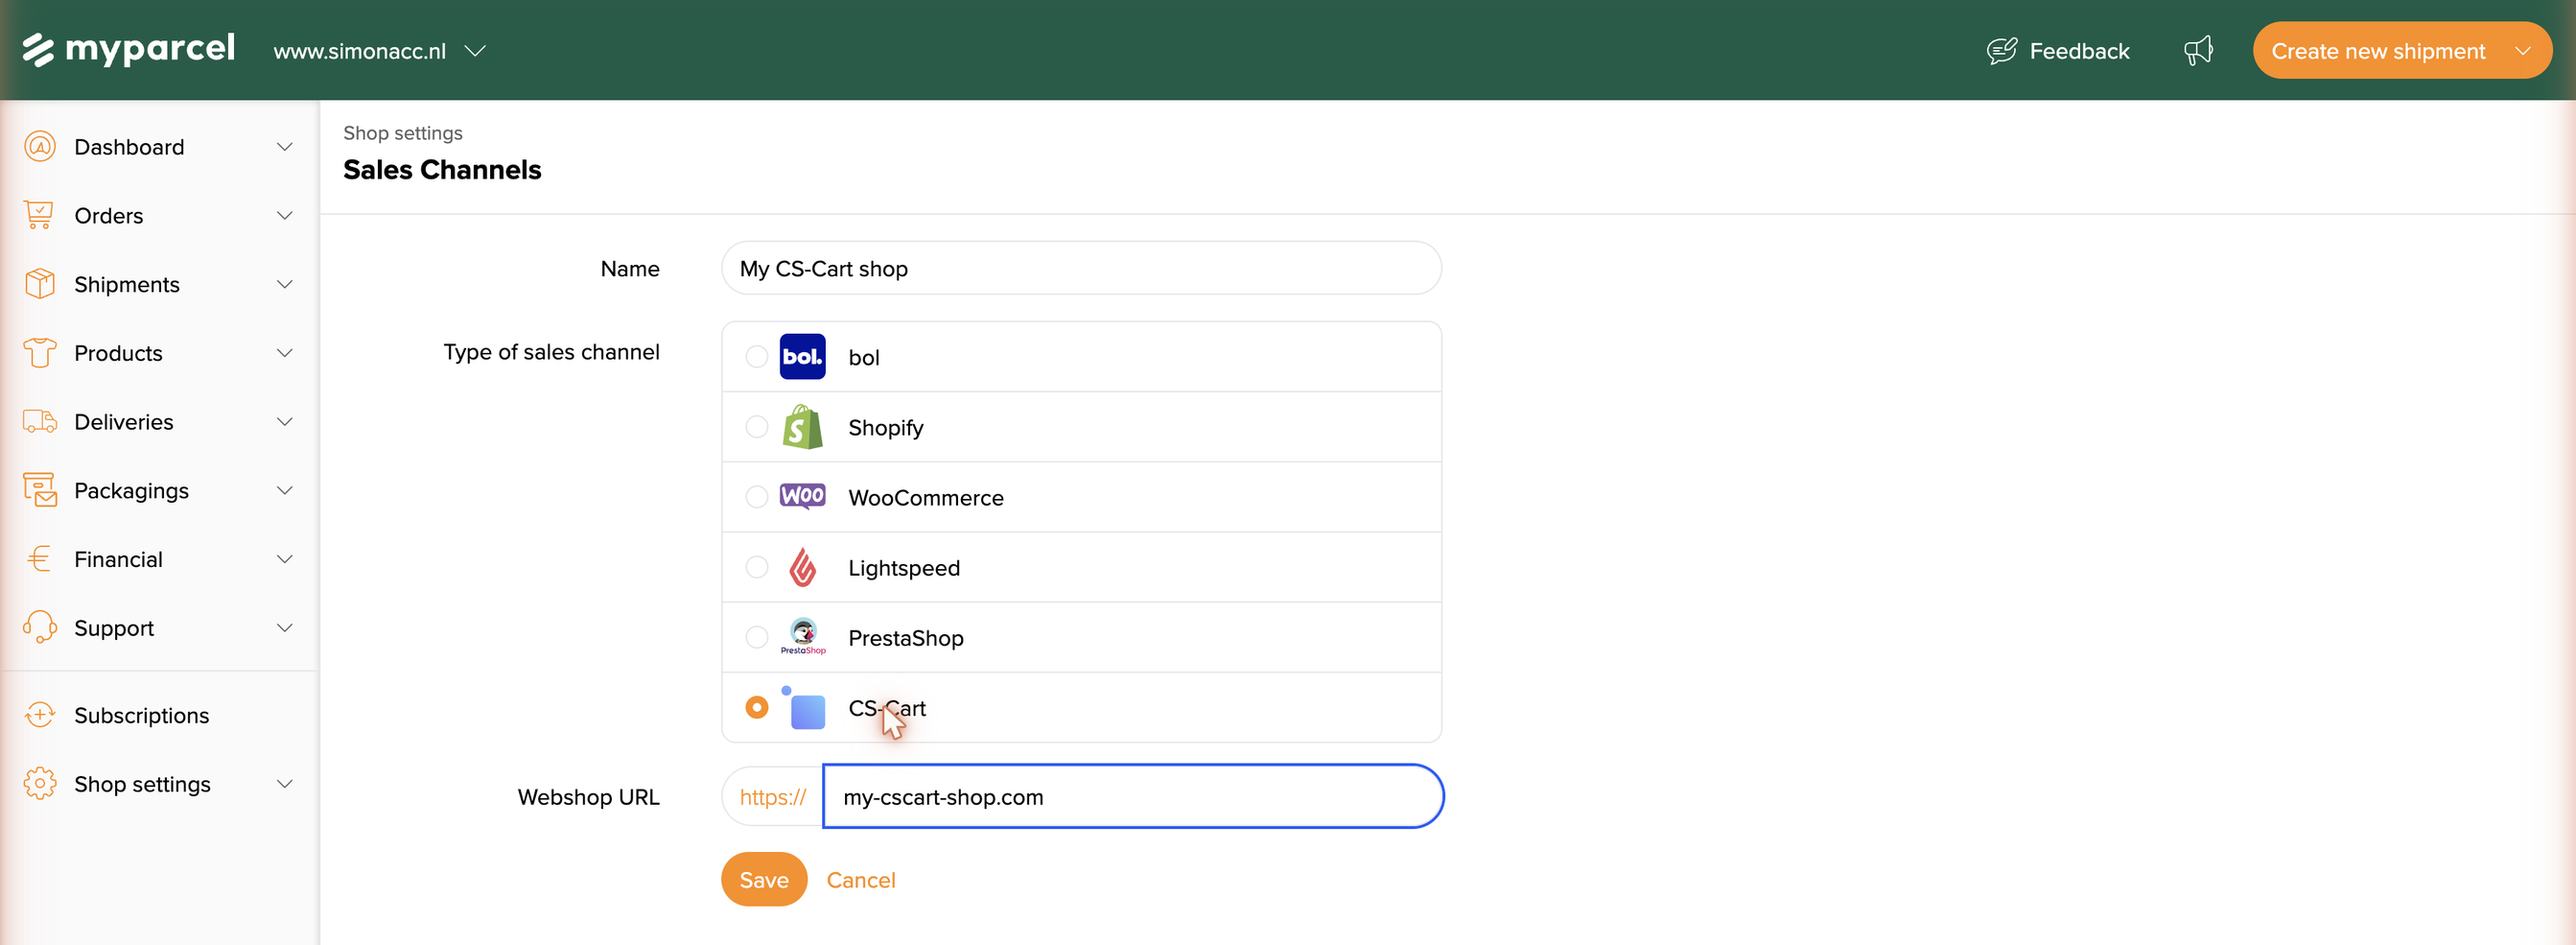
Task: Select the Shopify radio button
Action: pos(757,427)
